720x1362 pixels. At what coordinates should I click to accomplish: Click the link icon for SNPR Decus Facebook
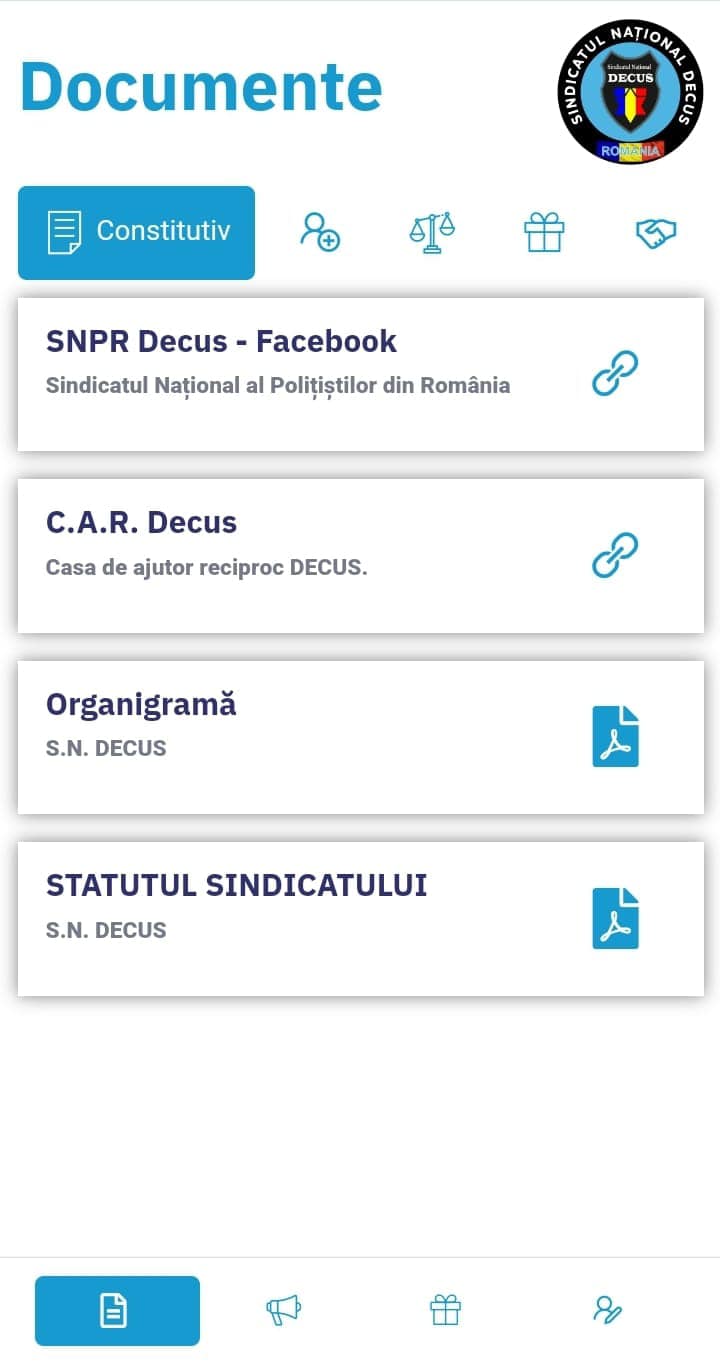[x=615, y=374]
